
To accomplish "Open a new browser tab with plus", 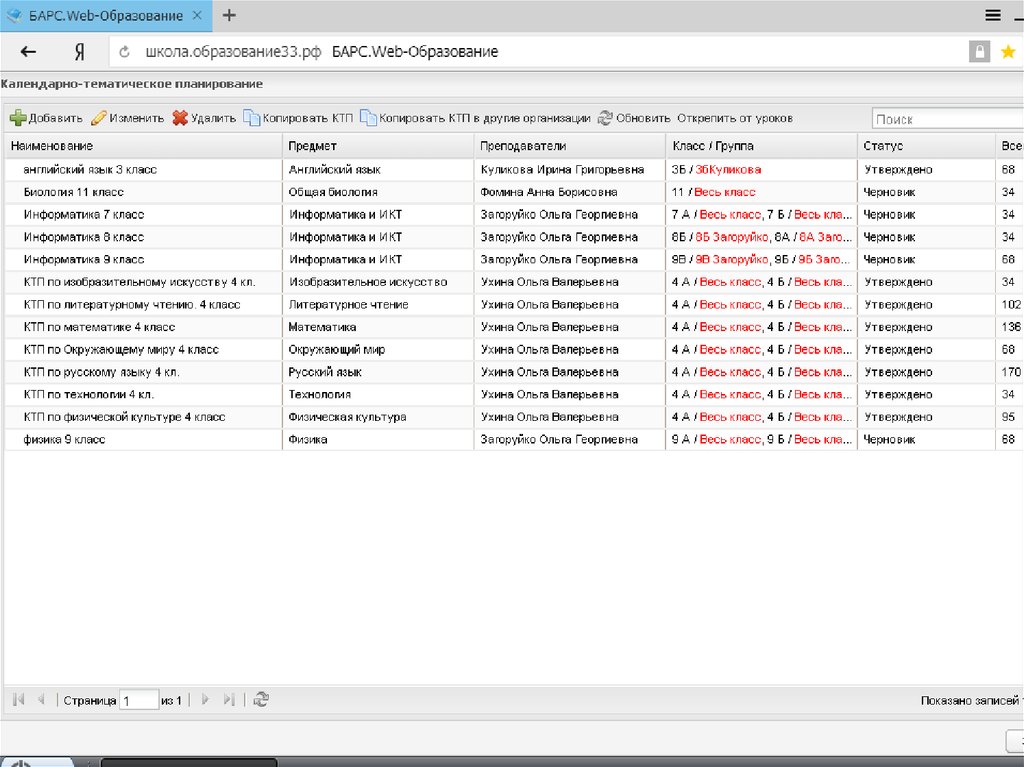I will [230, 15].
